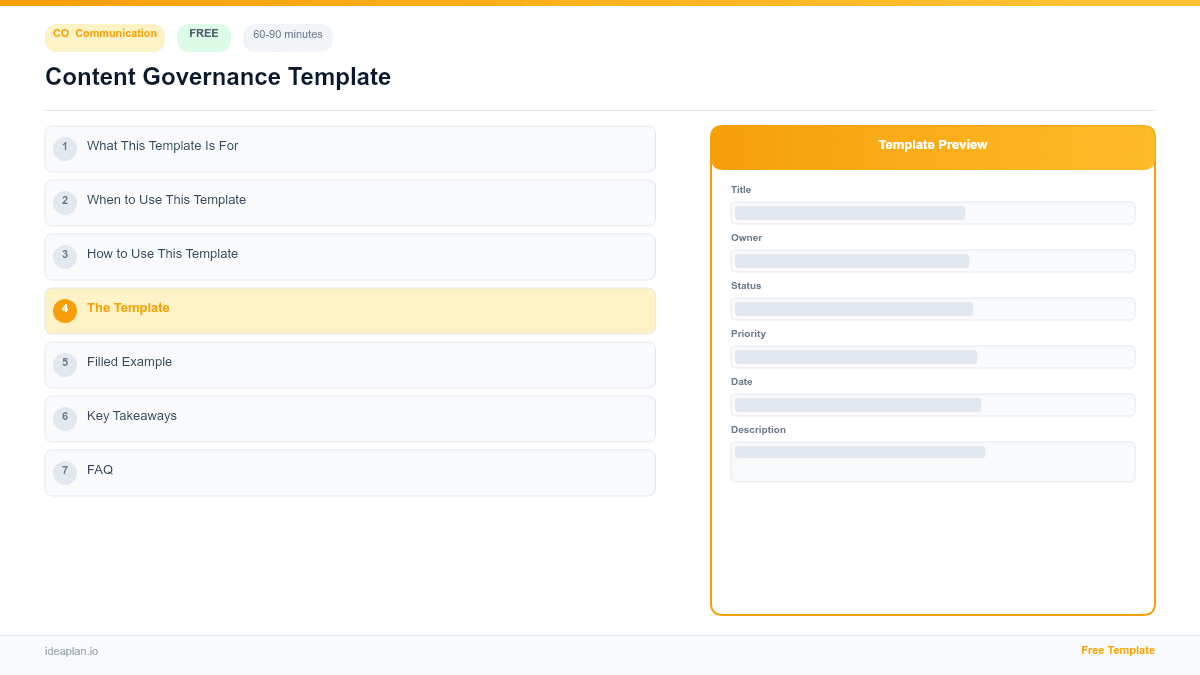Open the ideaplan.io footer link
This screenshot has width=1200, height=675.
(71, 651)
